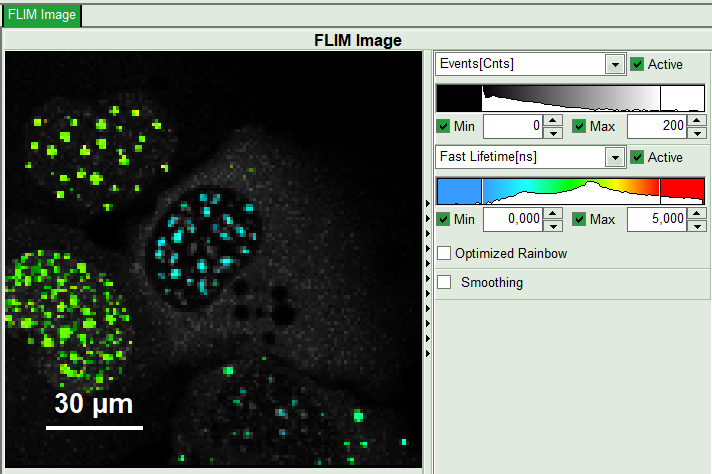The image size is (712, 474).
Task: Increase Fast Lifetime Max with up arrow
Action: 697,213
